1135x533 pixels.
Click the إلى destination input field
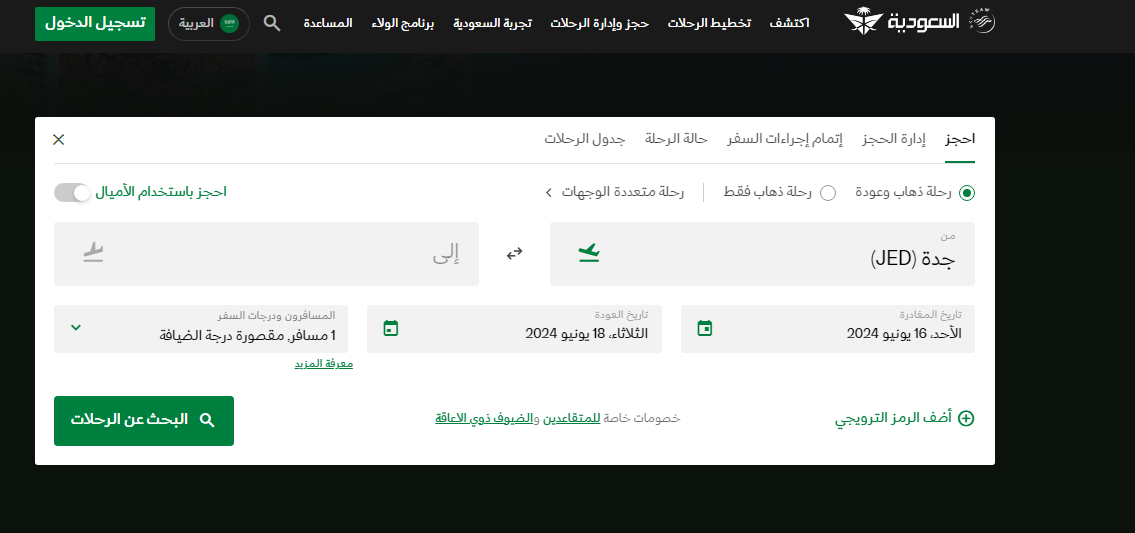266,254
